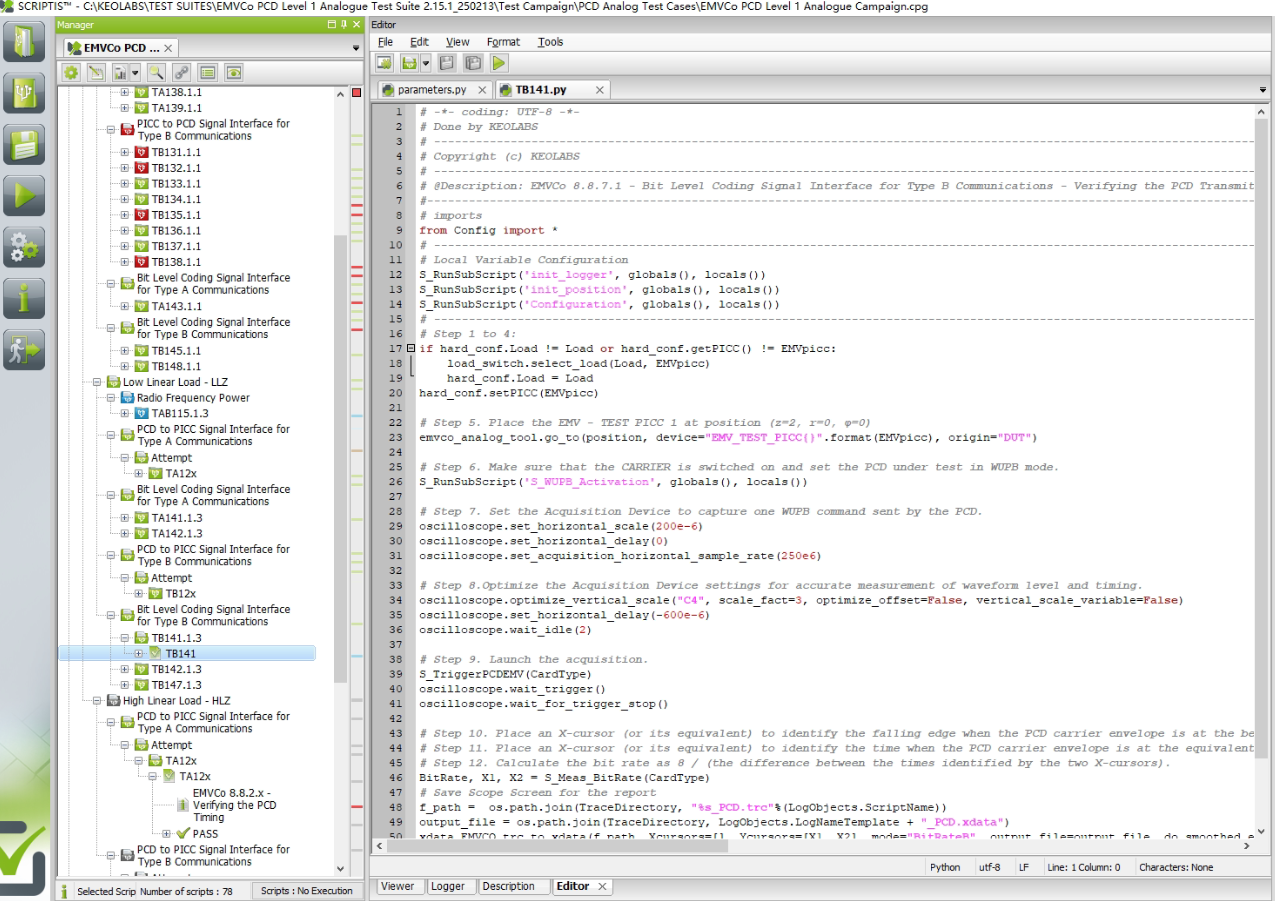The image size is (1275, 901).
Task: Click the gear icon in Manager toolbar
Action: [x=71, y=72]
